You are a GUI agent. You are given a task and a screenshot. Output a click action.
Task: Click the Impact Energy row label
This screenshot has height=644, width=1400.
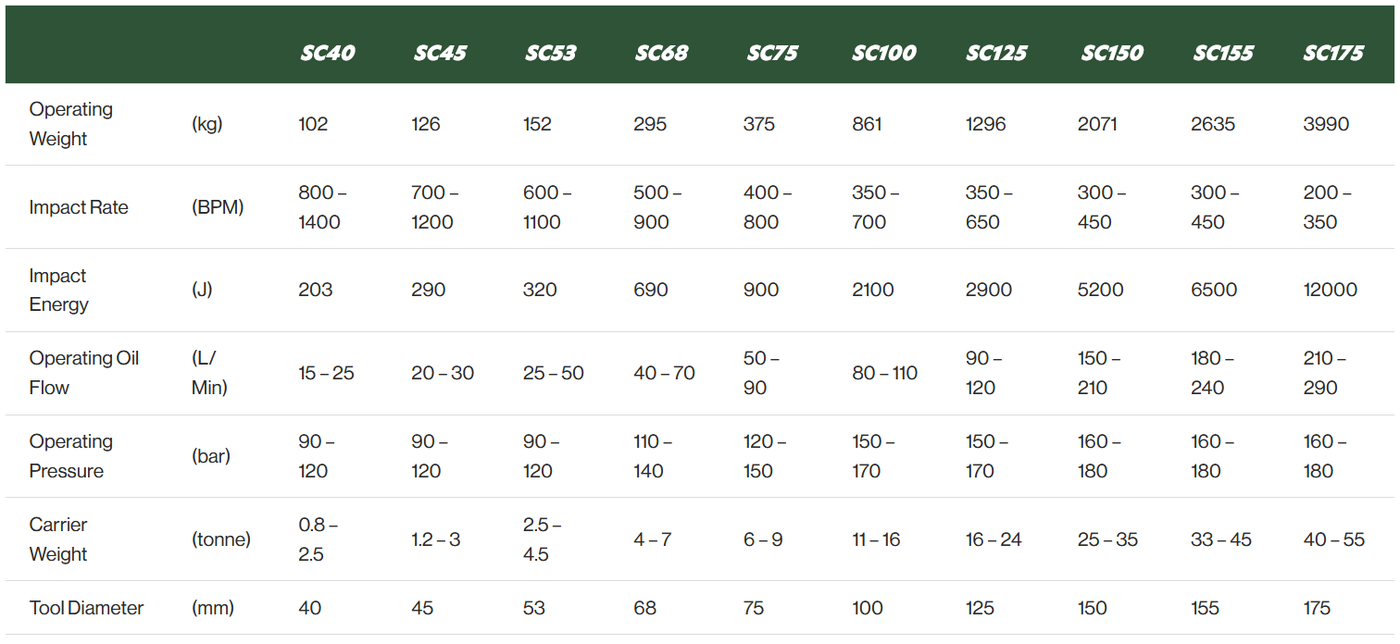[58, 290]
